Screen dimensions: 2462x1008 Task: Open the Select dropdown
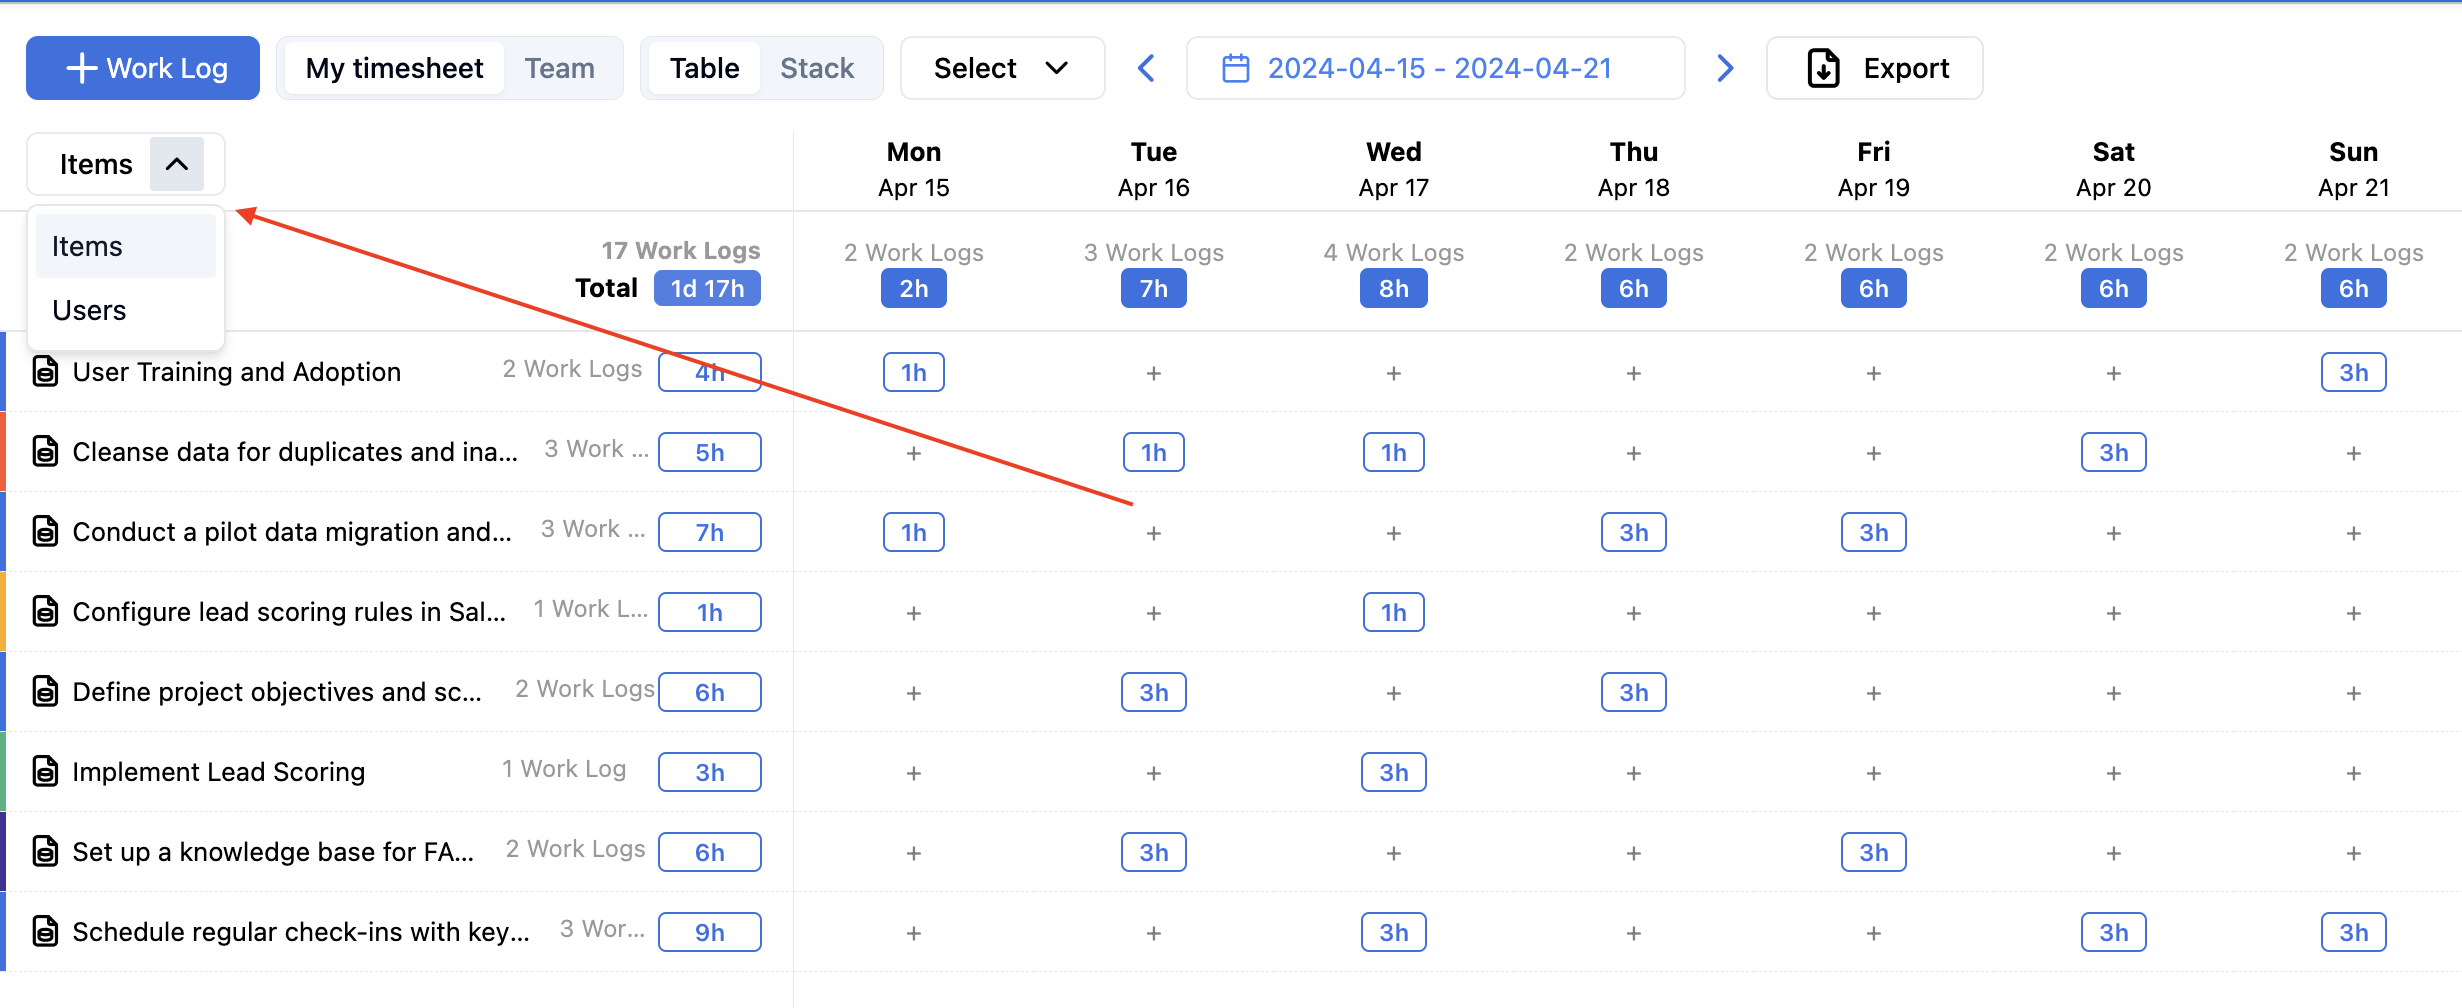[x=1002, y=68]
